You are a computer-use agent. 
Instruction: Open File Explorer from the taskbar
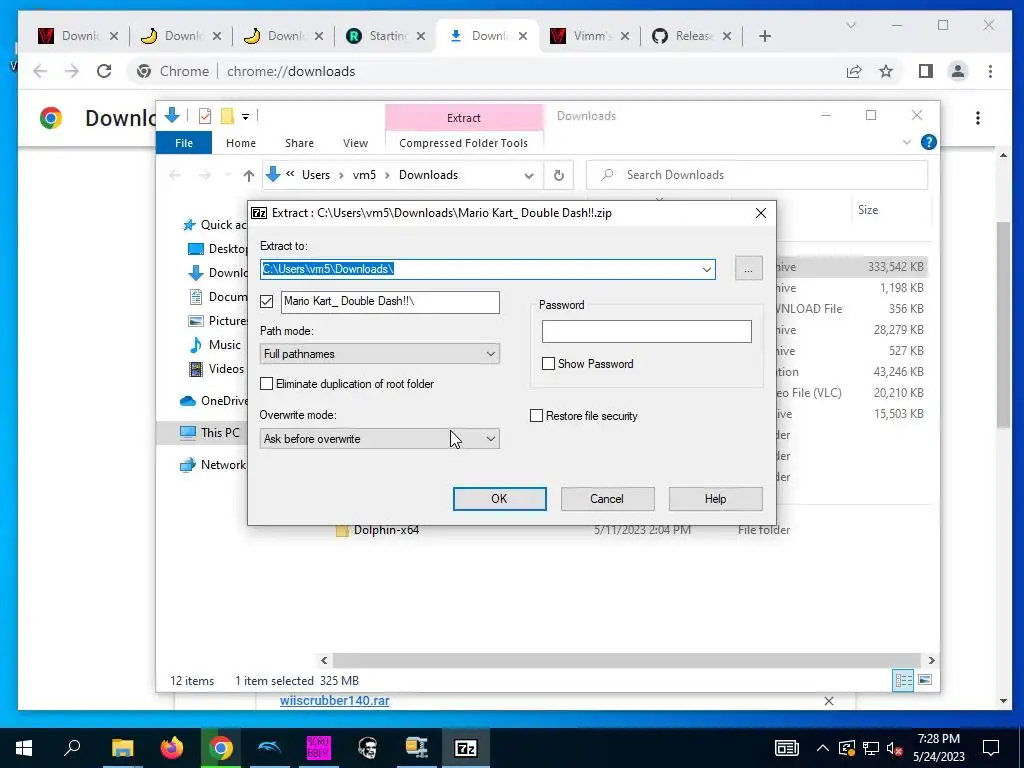click(122, 748)
